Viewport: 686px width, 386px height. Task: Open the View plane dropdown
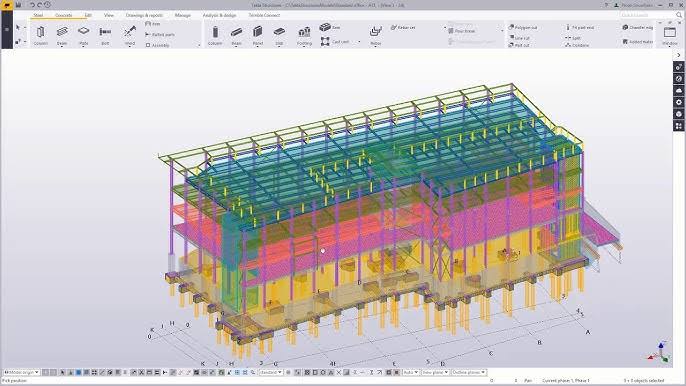coord(435,372)
